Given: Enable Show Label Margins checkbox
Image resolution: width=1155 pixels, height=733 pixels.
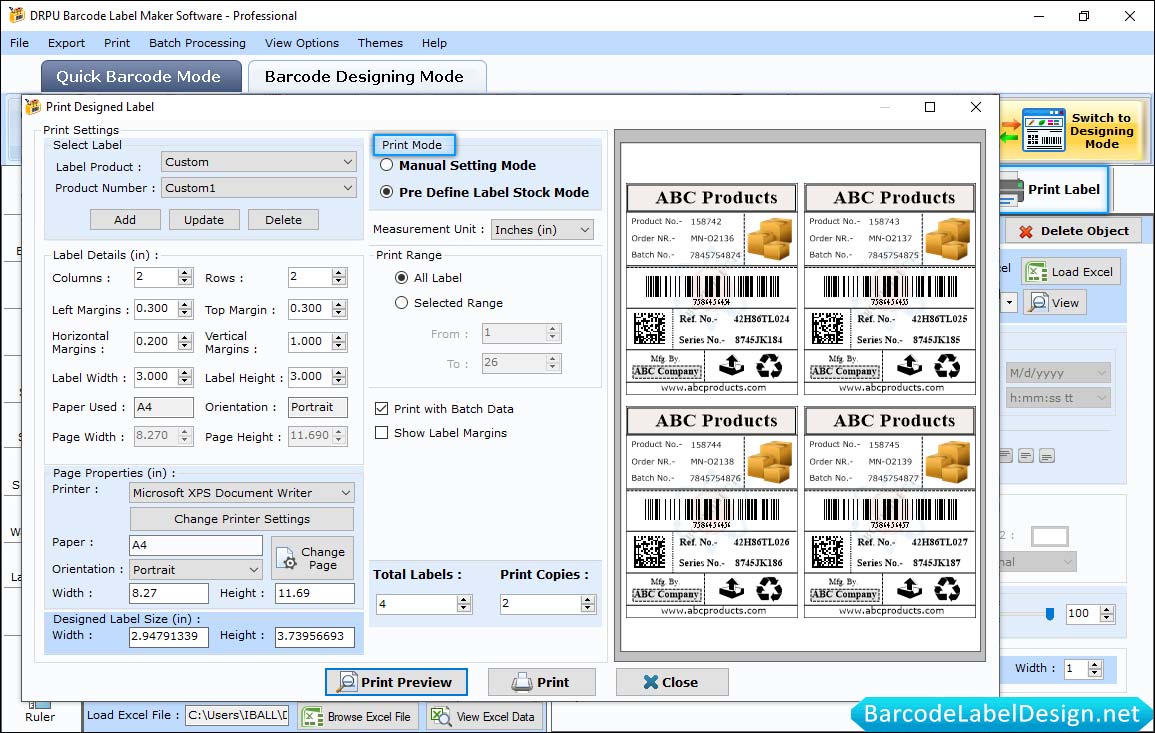Looking at the screenshot, I should click(x=382, y=433).
